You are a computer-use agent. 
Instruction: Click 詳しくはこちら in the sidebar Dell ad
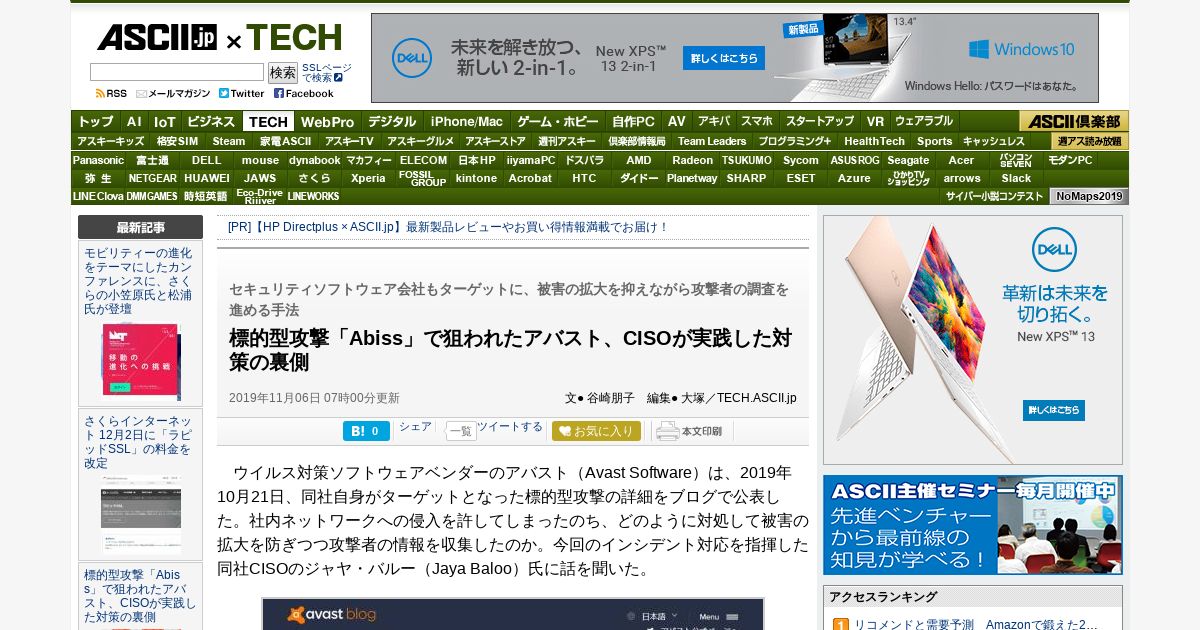(1054, 410)
